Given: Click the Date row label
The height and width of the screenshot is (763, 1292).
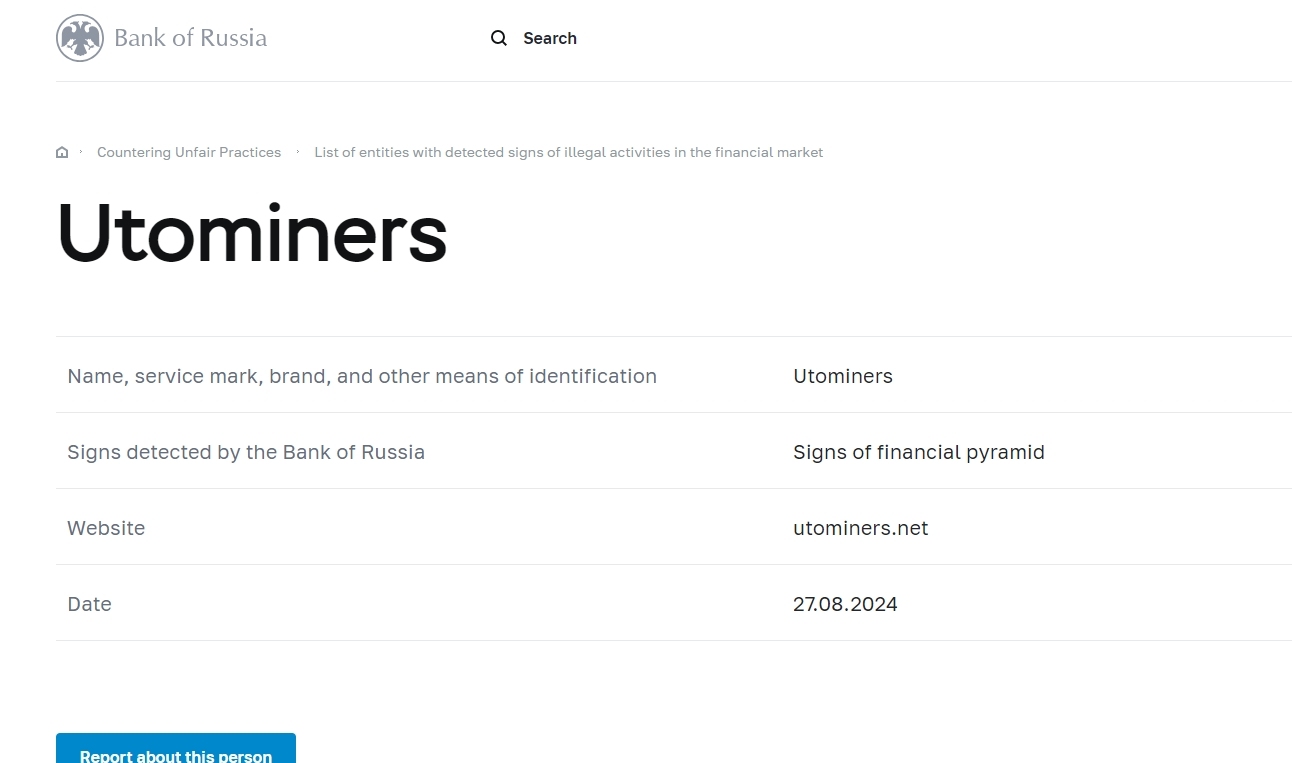Looking at the screenshot, I should 89,604.
